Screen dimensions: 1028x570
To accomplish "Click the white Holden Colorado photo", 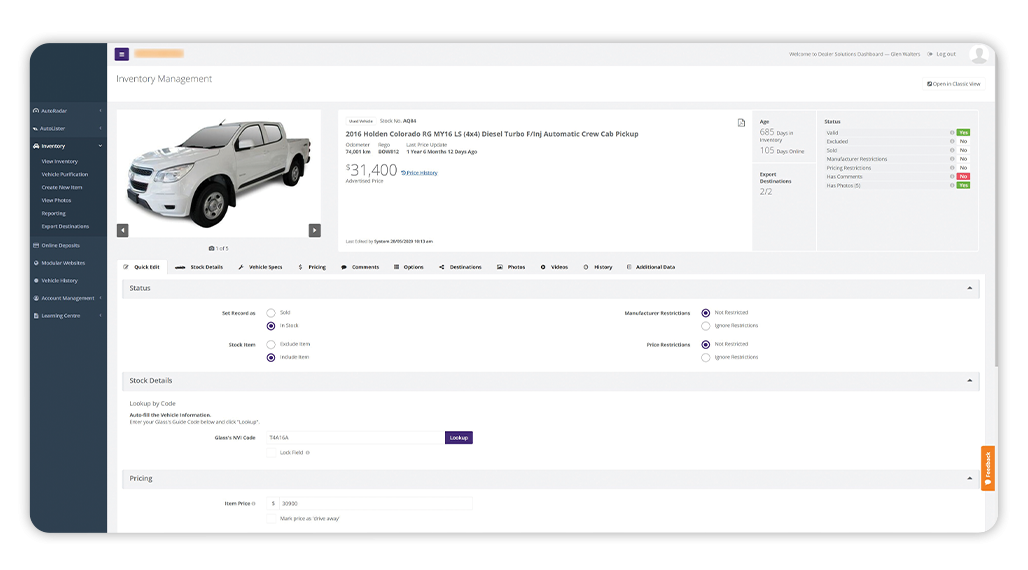I will 219,173.
